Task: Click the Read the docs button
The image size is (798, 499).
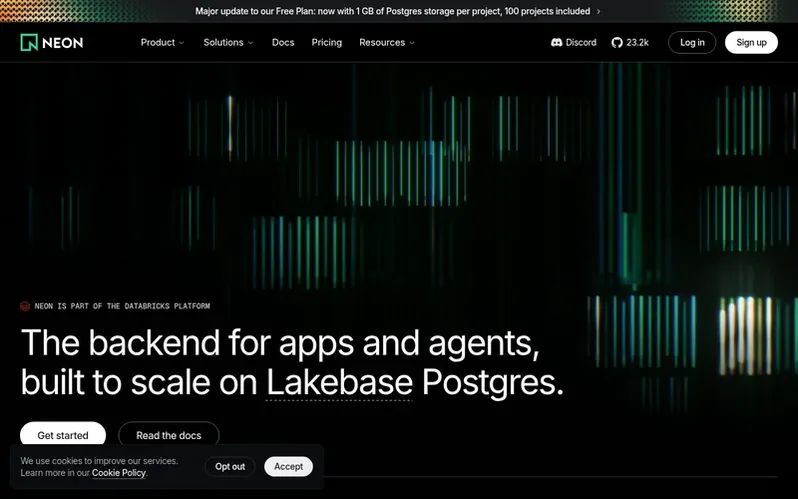Action: click(x=168, y=435)
